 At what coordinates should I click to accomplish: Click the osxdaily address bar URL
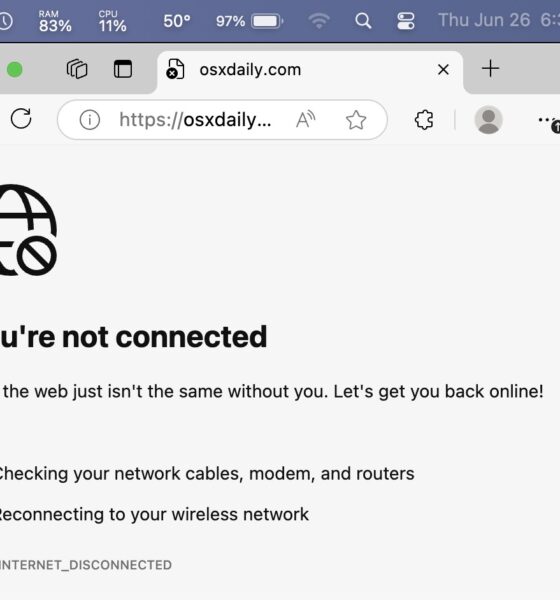pyautogui.click(x=195, y=120)
